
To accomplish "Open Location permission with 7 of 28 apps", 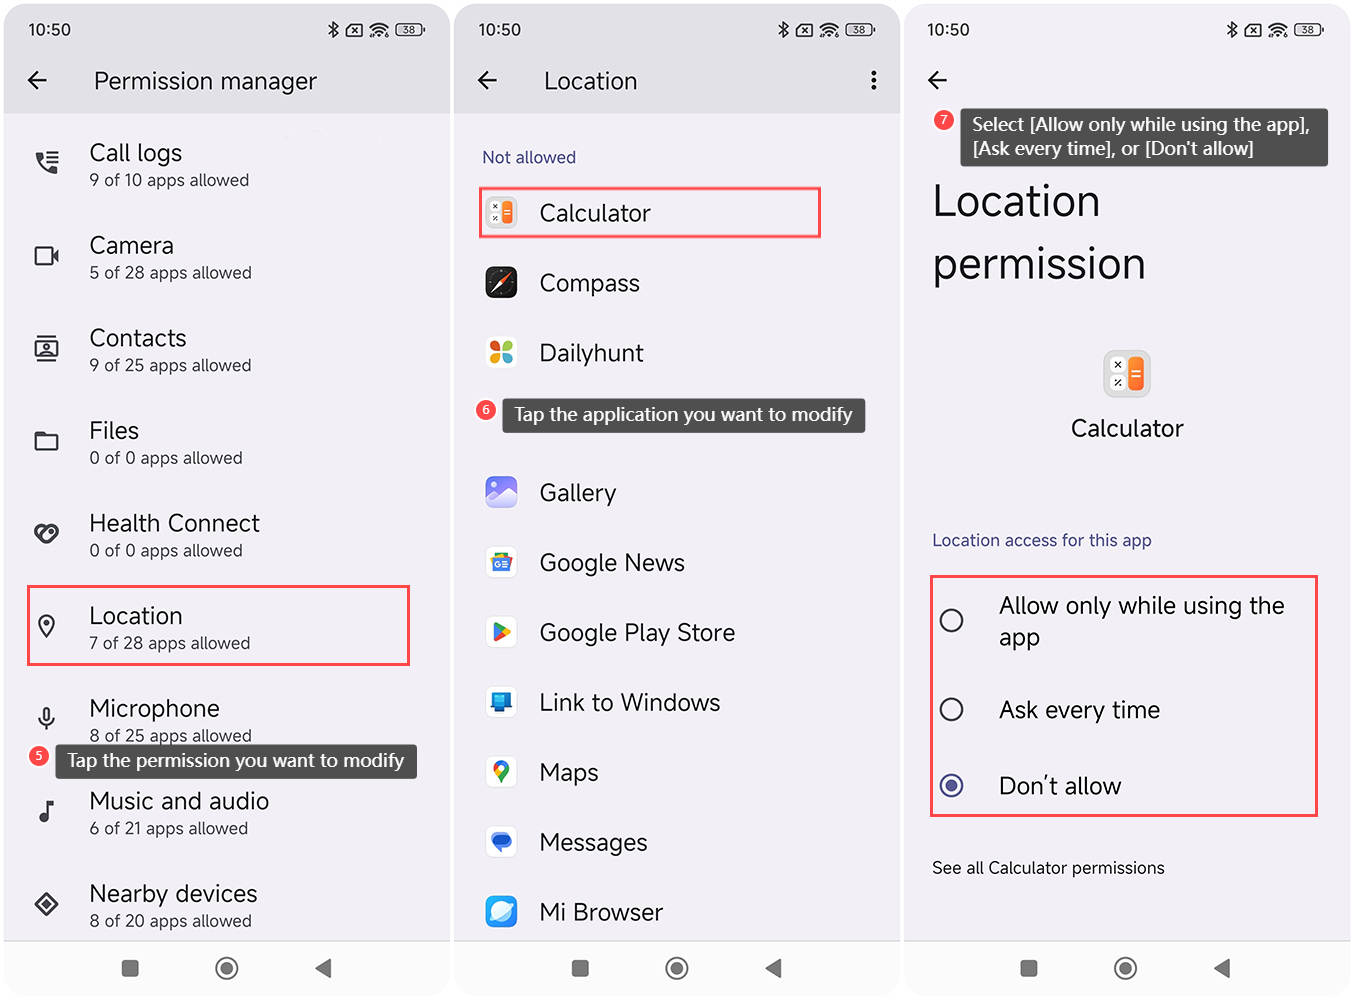I will coord(218,627).
